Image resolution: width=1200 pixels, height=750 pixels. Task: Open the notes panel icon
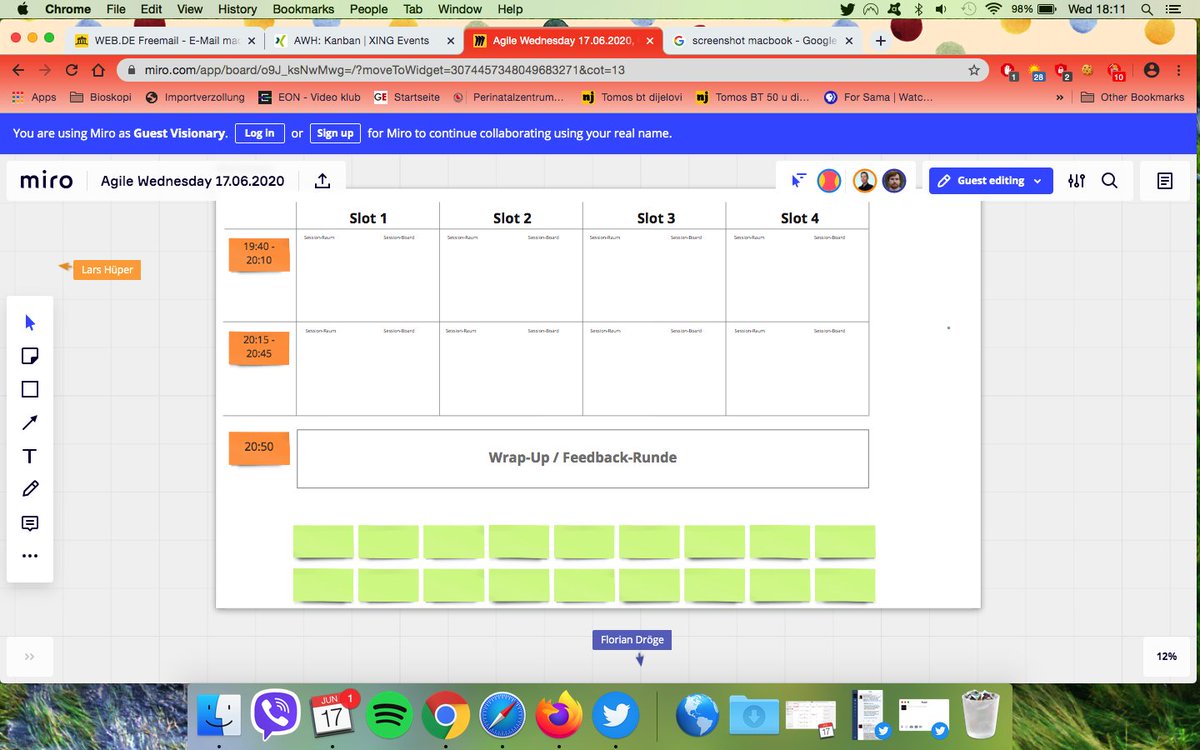point(1165,181)
